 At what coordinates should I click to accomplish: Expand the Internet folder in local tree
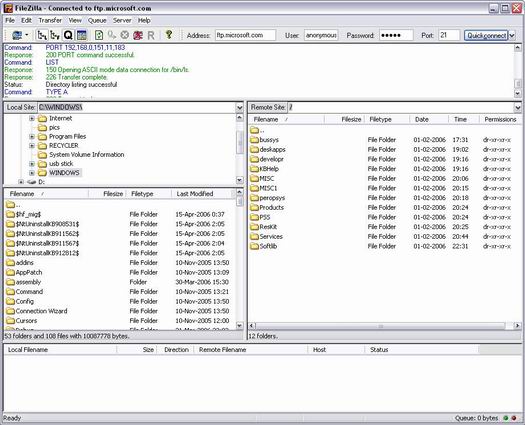tap(32, 118)
